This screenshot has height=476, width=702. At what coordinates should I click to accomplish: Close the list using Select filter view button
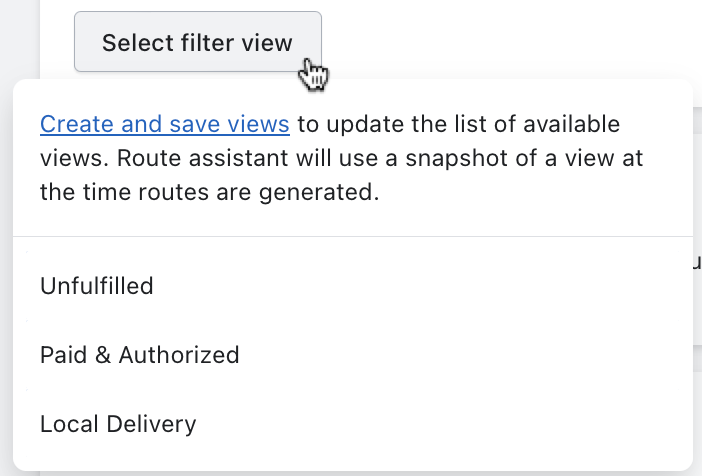click(x=197, y=42)
